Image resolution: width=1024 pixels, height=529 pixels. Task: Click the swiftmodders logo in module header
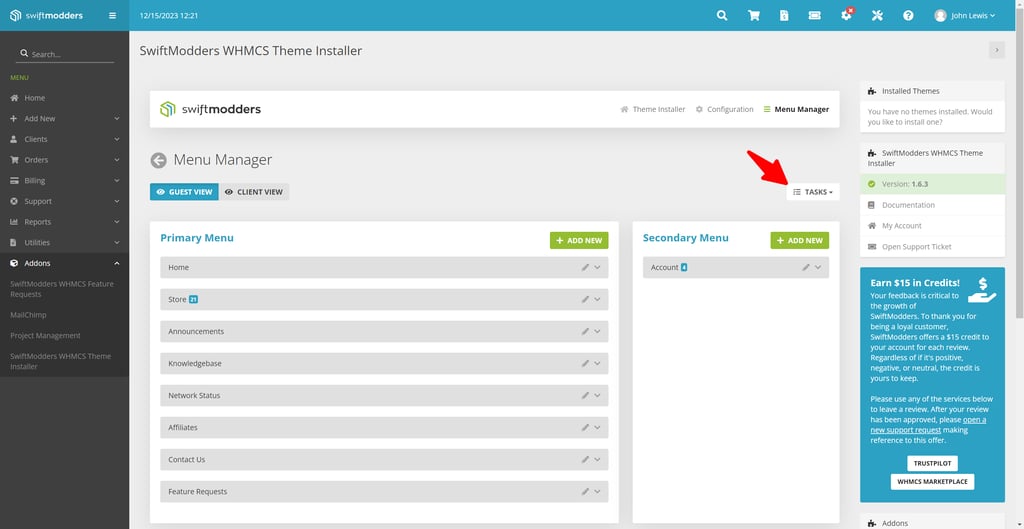pos(210,109)
